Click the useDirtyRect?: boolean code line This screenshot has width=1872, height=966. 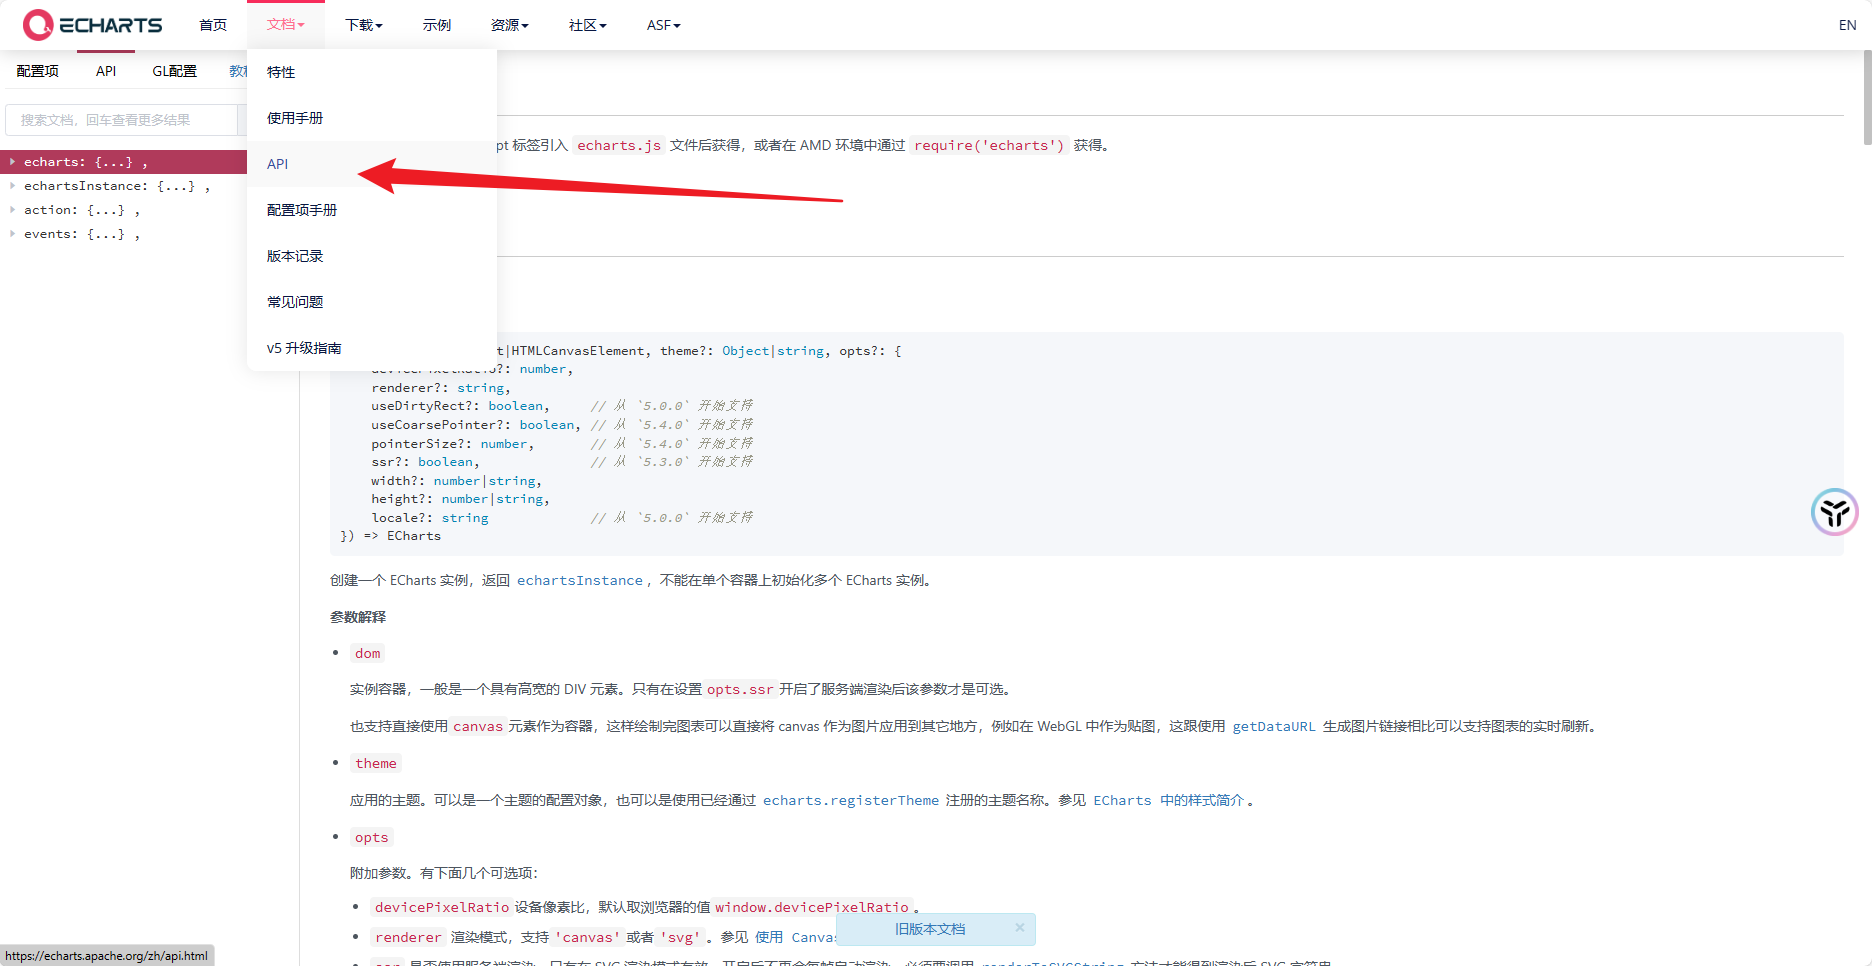pyautogui.click(x=461, y=406)
